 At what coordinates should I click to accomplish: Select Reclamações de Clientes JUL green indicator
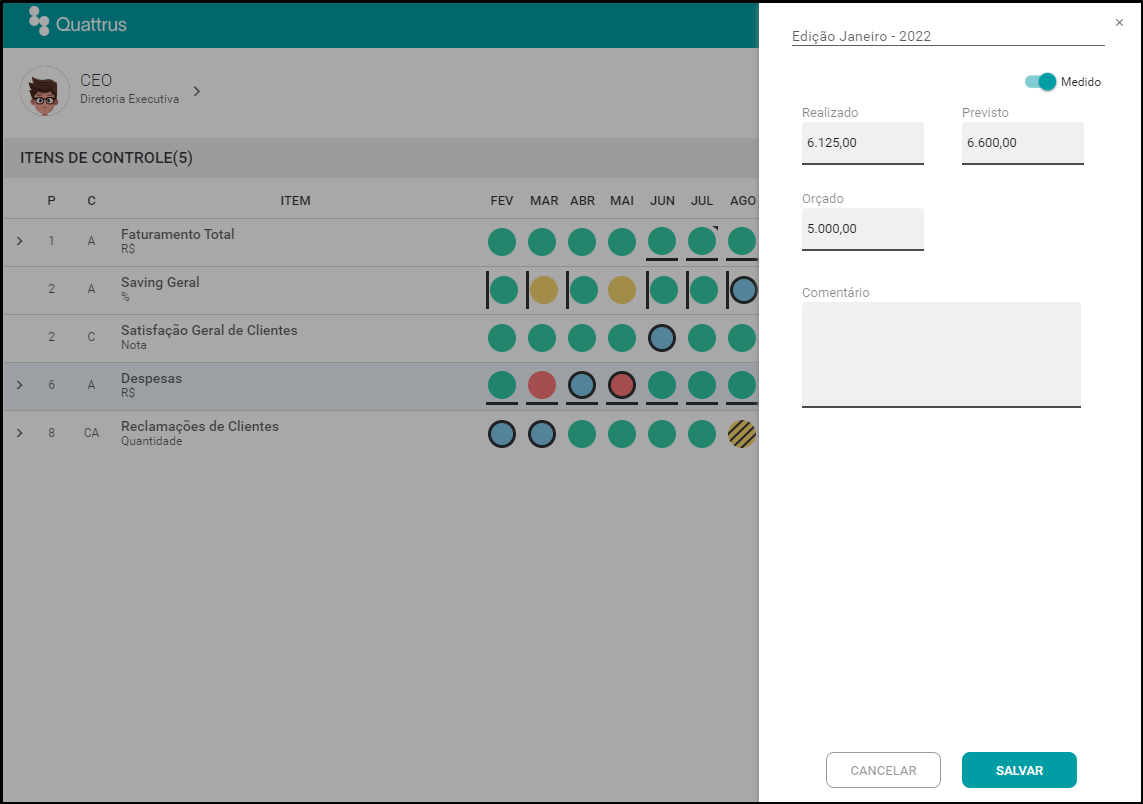[x=702, y=434]
